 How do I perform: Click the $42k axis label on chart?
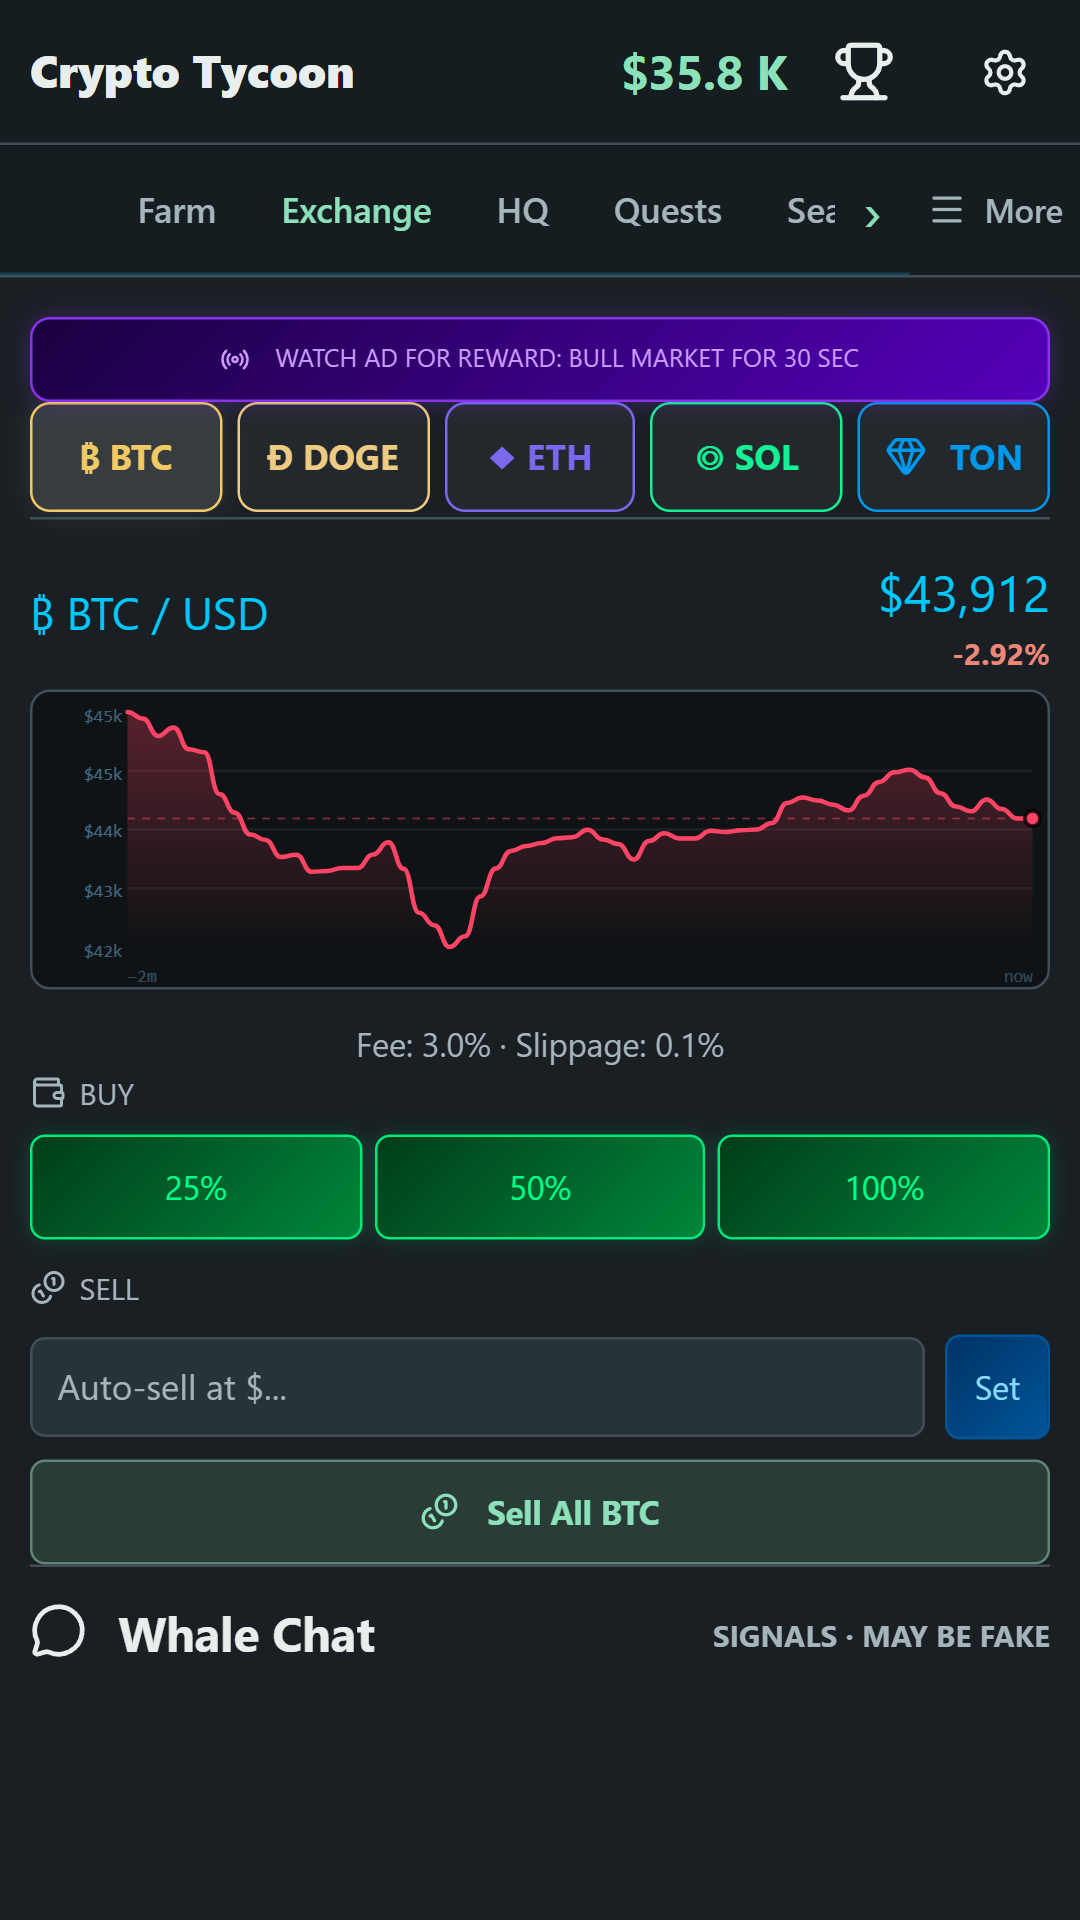(x=103, y=951)
